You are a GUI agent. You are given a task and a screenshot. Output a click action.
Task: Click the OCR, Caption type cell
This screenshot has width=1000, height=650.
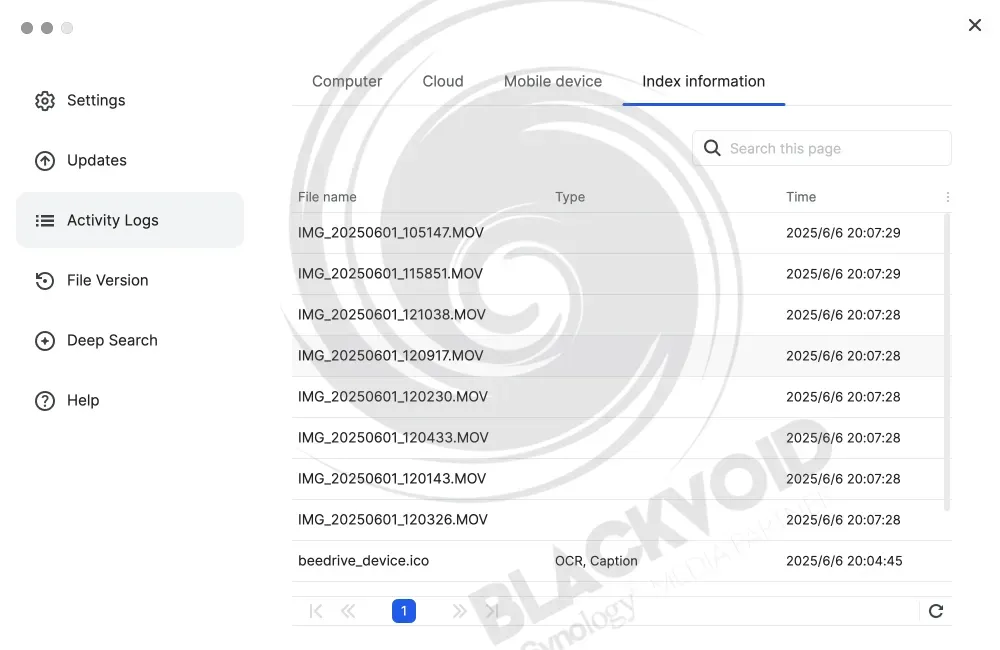click(596, 561)
